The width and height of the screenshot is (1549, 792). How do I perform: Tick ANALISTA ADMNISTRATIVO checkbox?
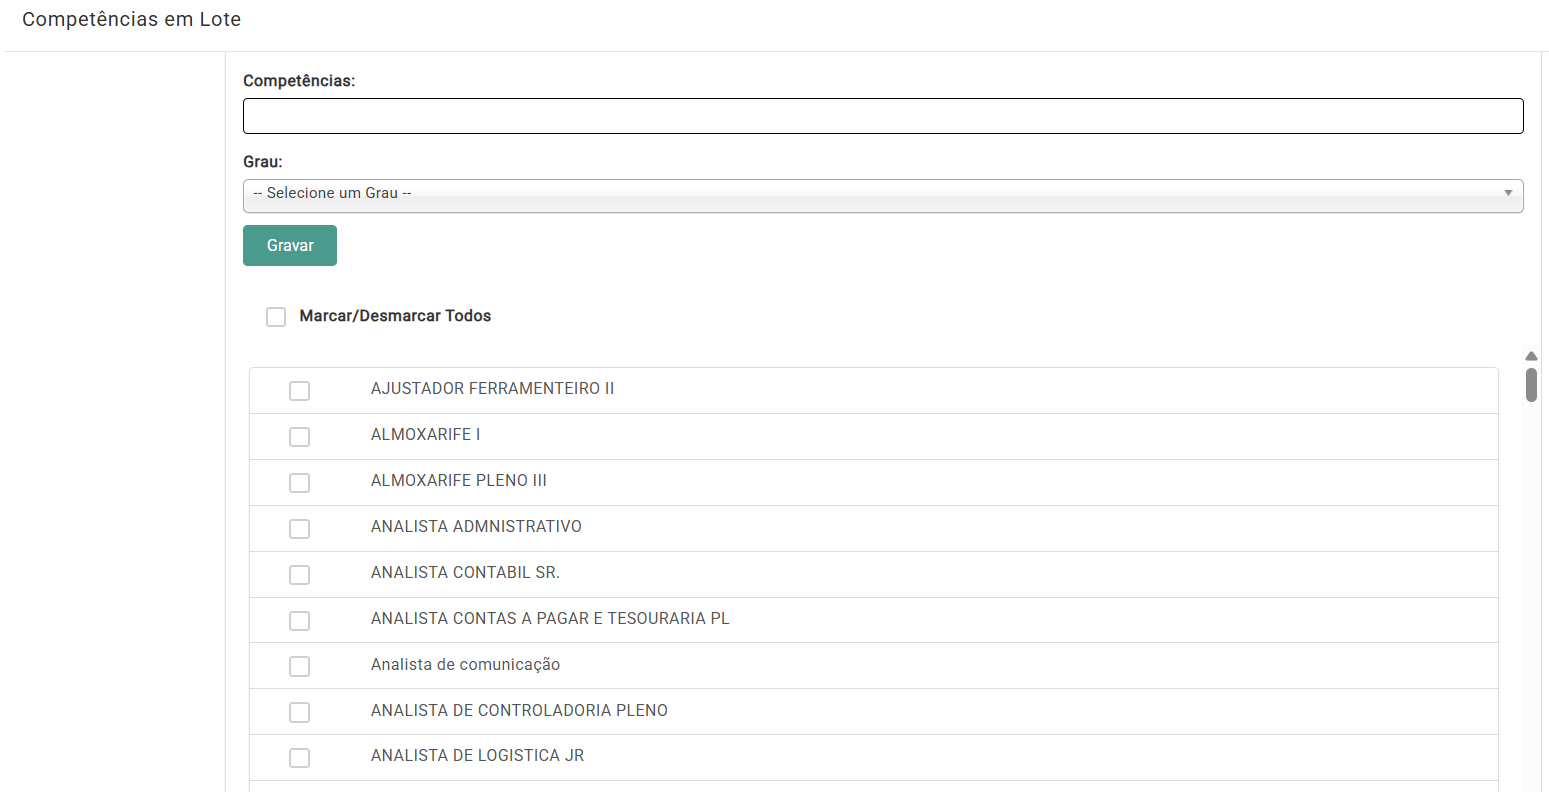[x=299, y=529]
